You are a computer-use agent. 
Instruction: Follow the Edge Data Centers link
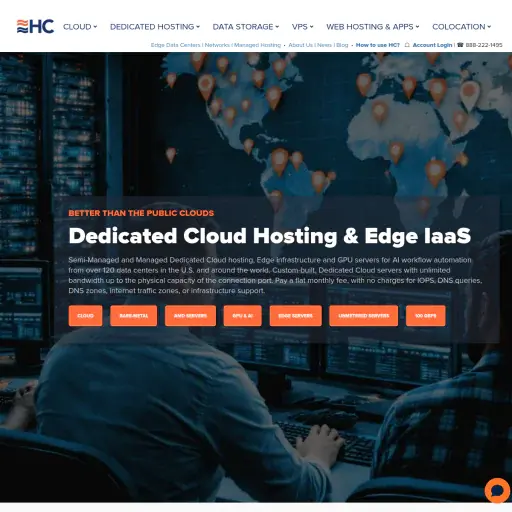175,45
